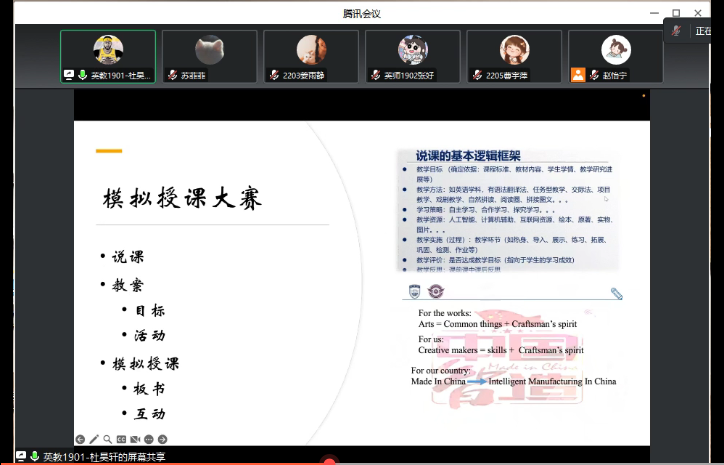Image resolution: width=724 pixels, height=465 pixels.
Task: Click the green microphone icon on presenter tile
Action: [x=81, y=74]
